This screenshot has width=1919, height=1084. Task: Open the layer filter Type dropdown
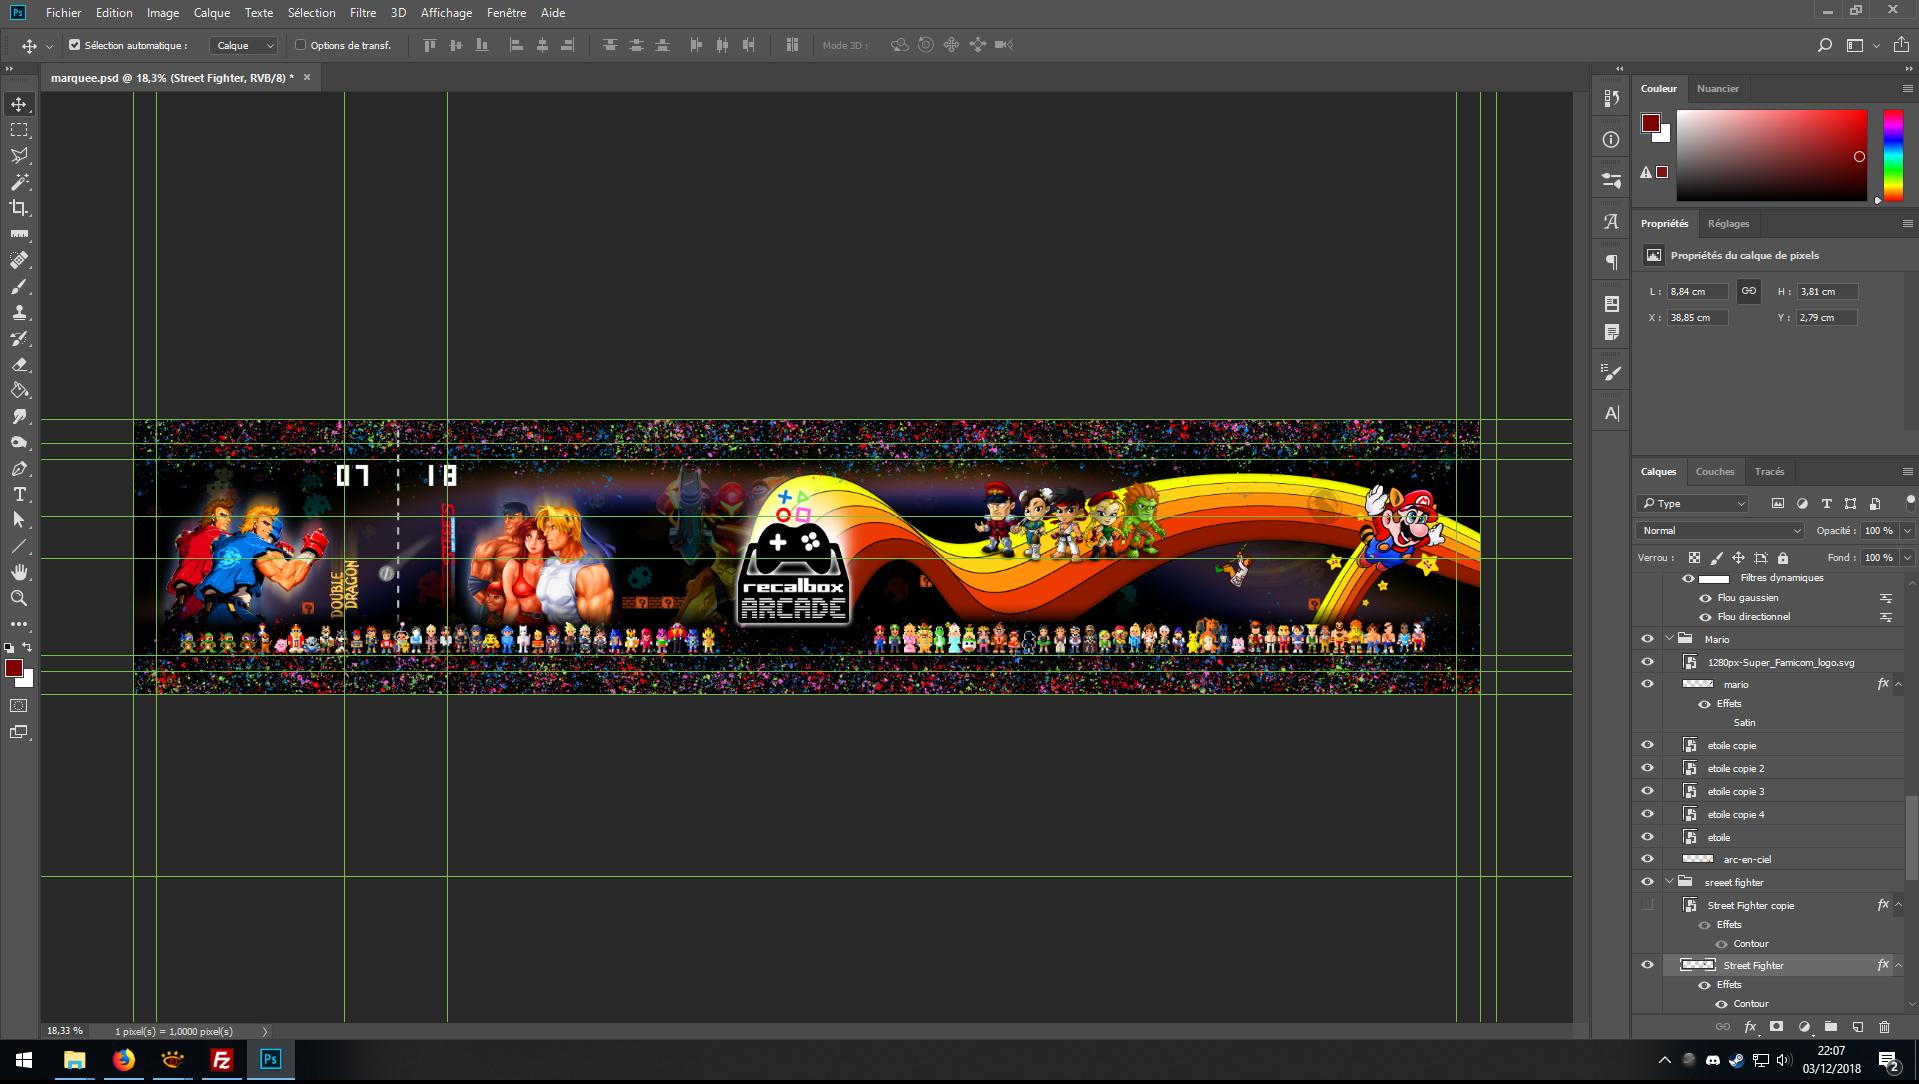pos(1693,504)
